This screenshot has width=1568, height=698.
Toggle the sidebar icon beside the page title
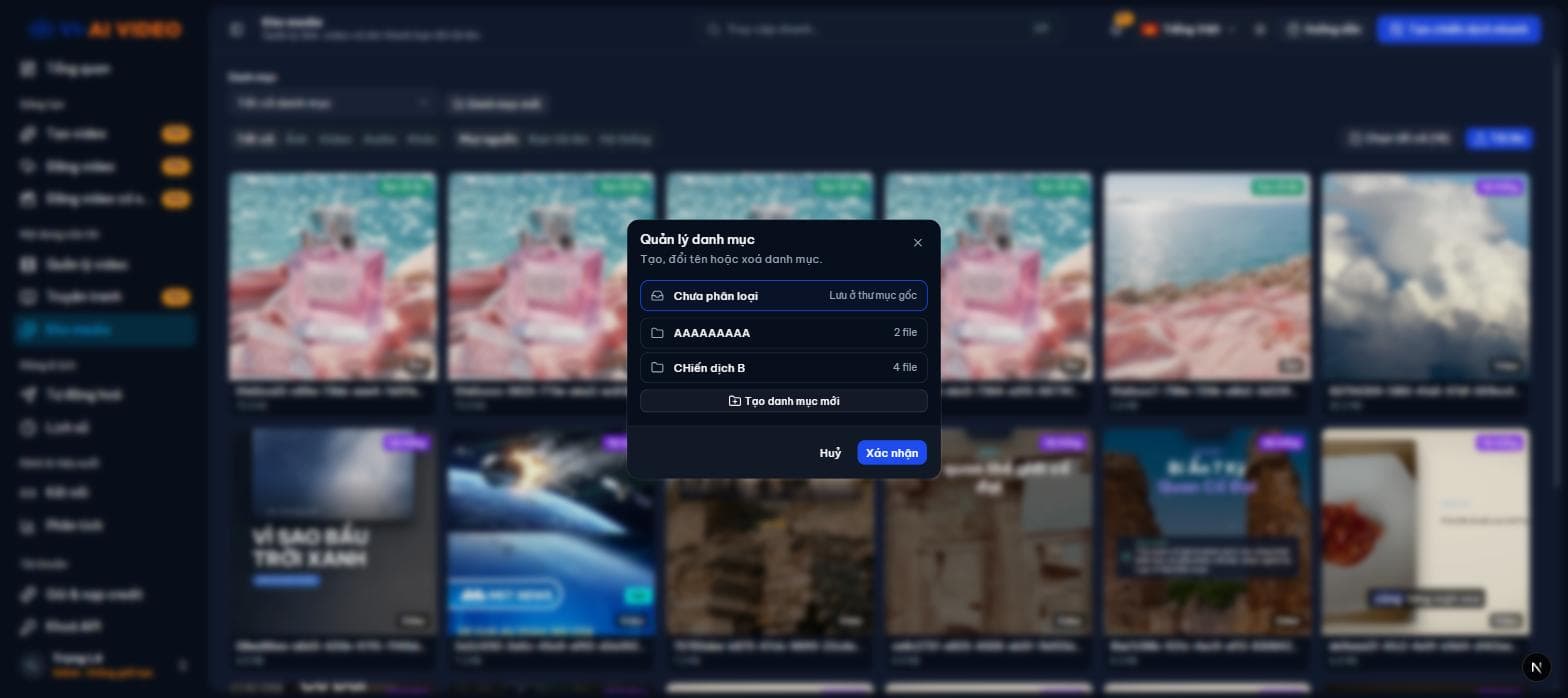(236, 30)
